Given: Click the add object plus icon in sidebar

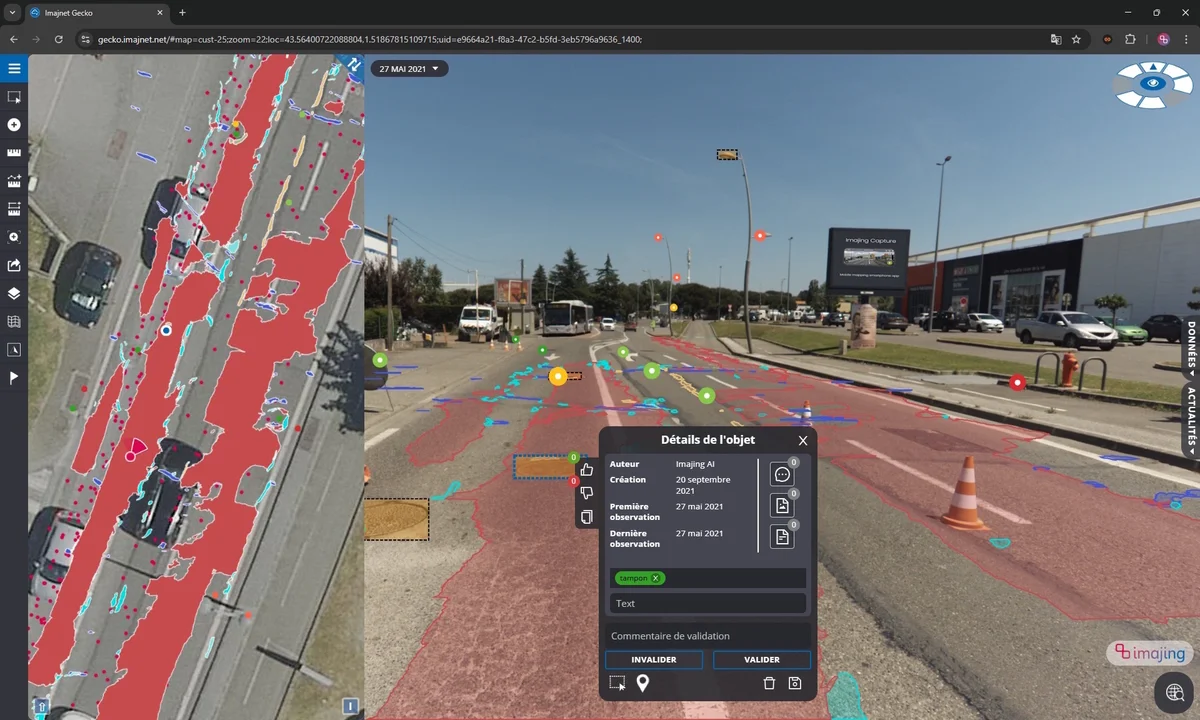Looking at the screenshot, I should (x=14, y=125).
